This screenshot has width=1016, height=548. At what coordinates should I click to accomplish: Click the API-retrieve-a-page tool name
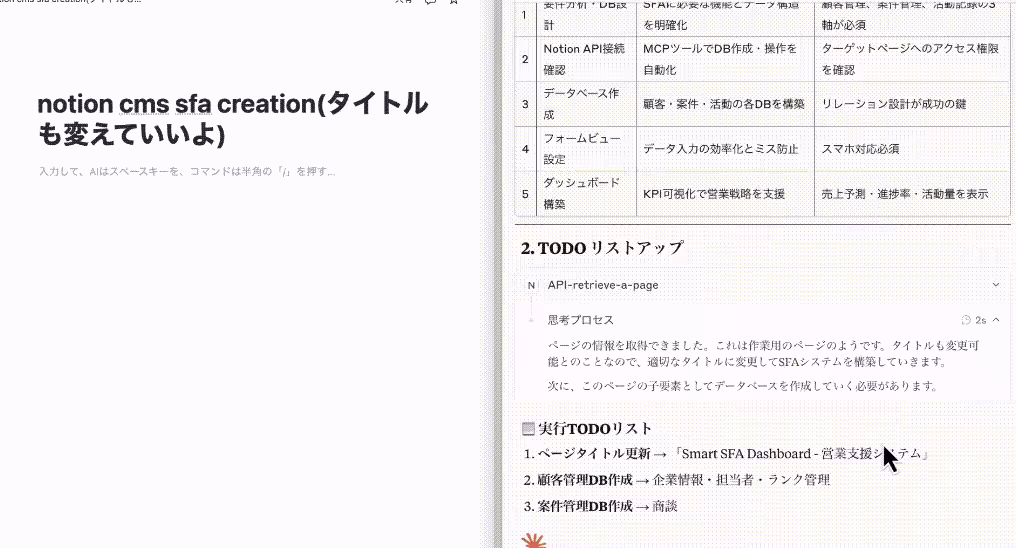coord(603,285)
